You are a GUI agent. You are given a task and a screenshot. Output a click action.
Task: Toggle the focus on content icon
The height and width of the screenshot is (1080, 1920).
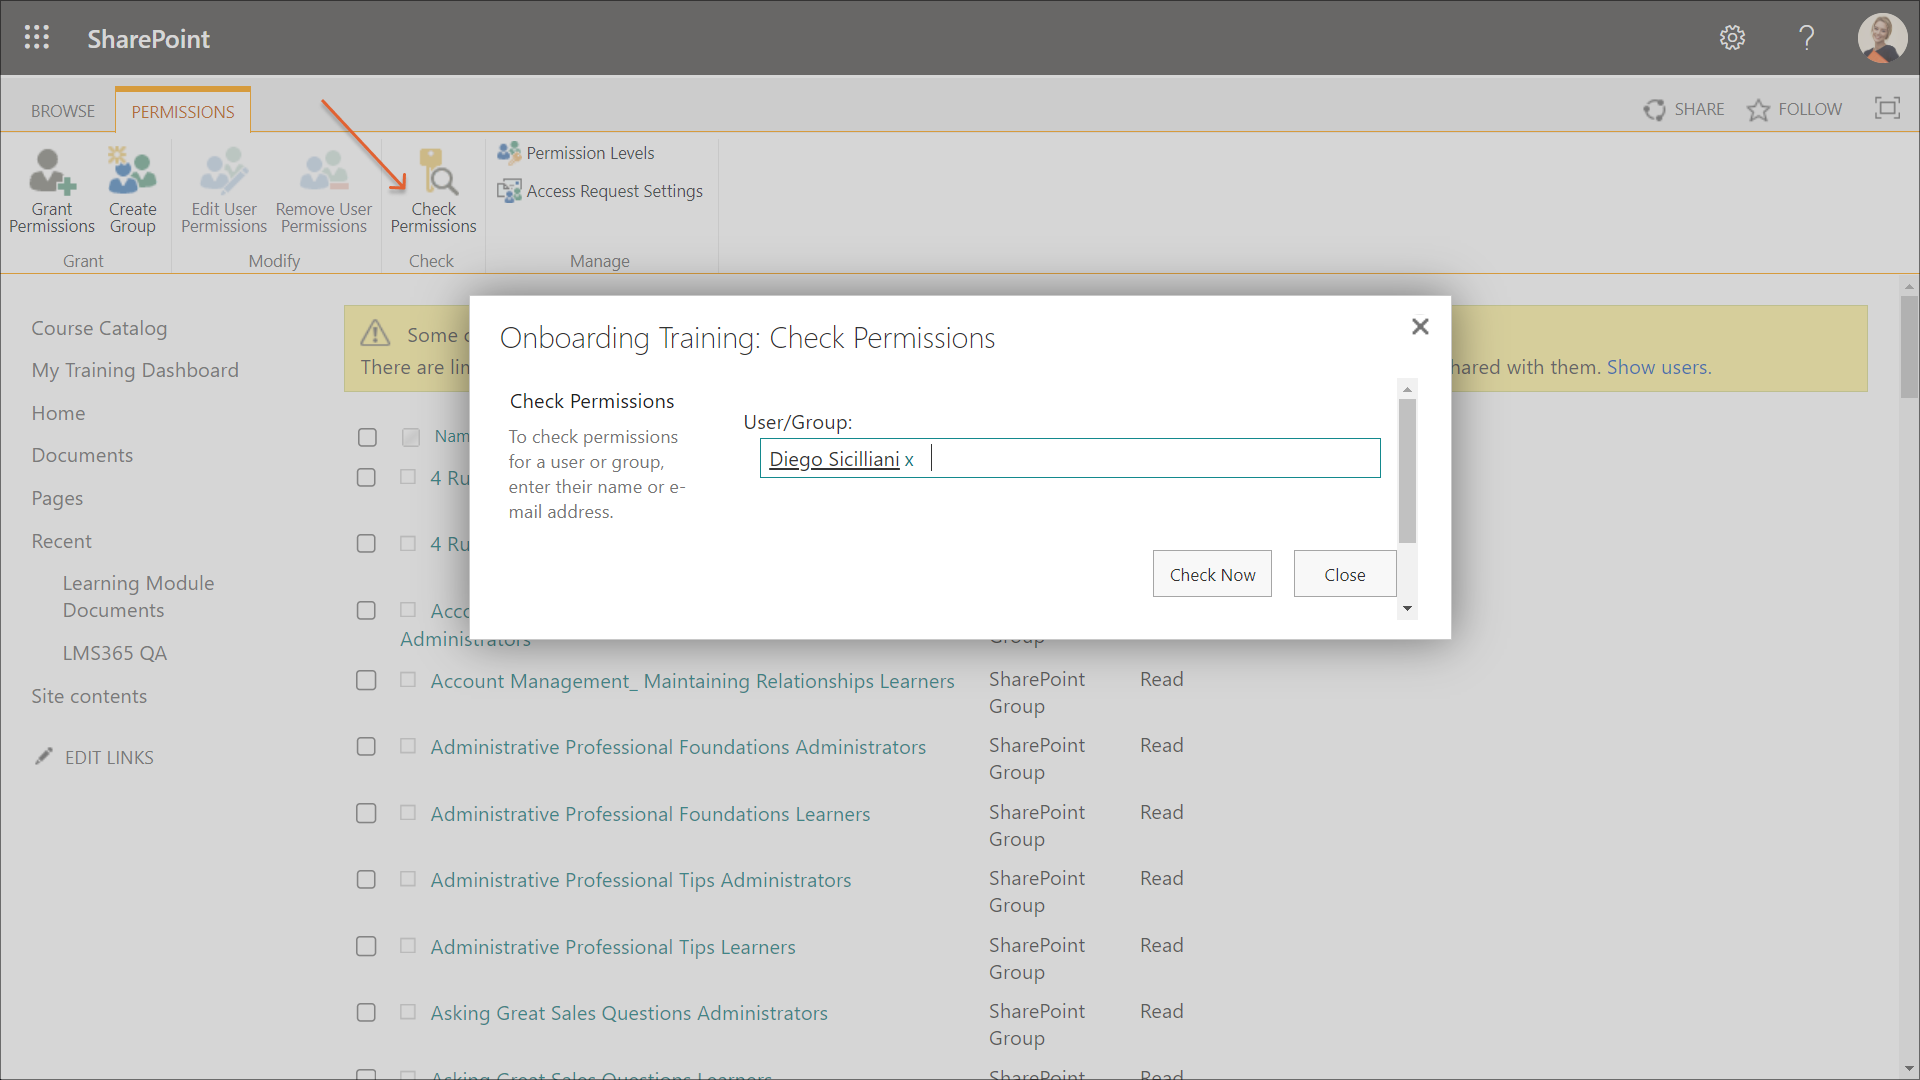point(1887,108)
